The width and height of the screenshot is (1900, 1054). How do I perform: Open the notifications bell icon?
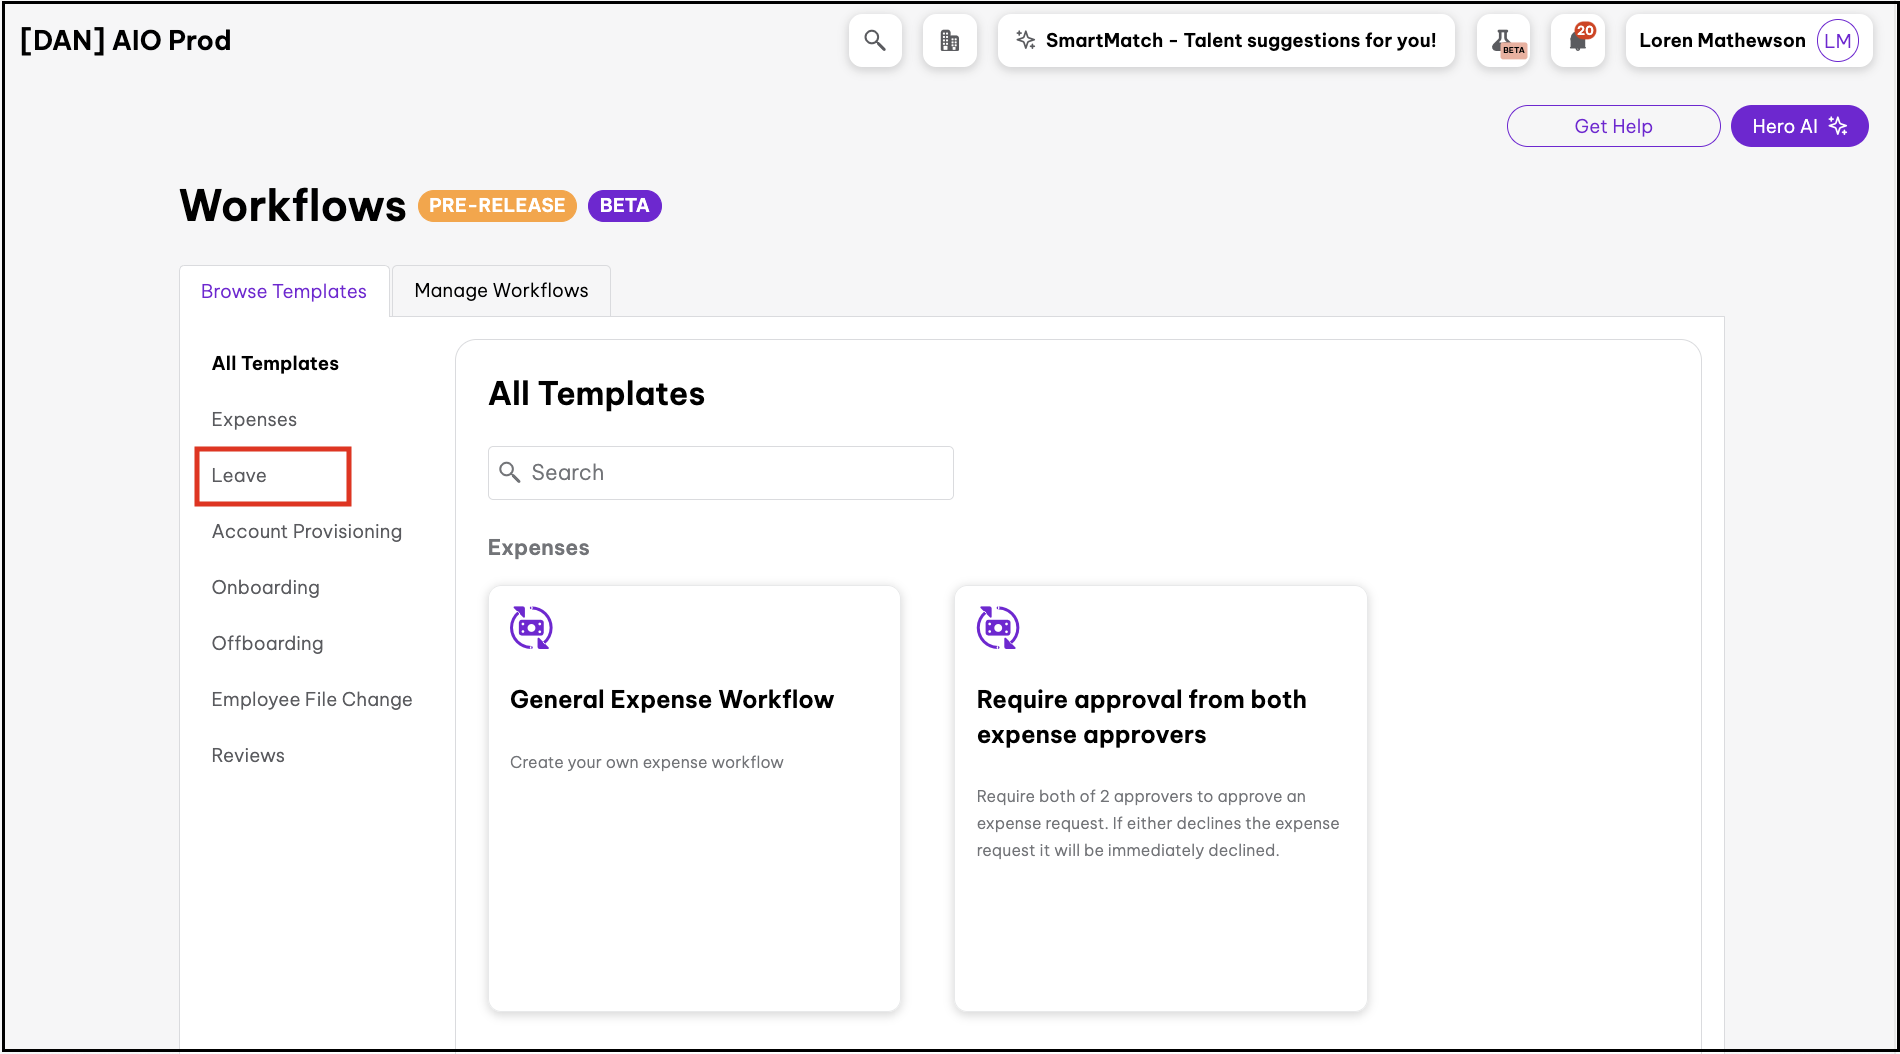click(1578, 41)
